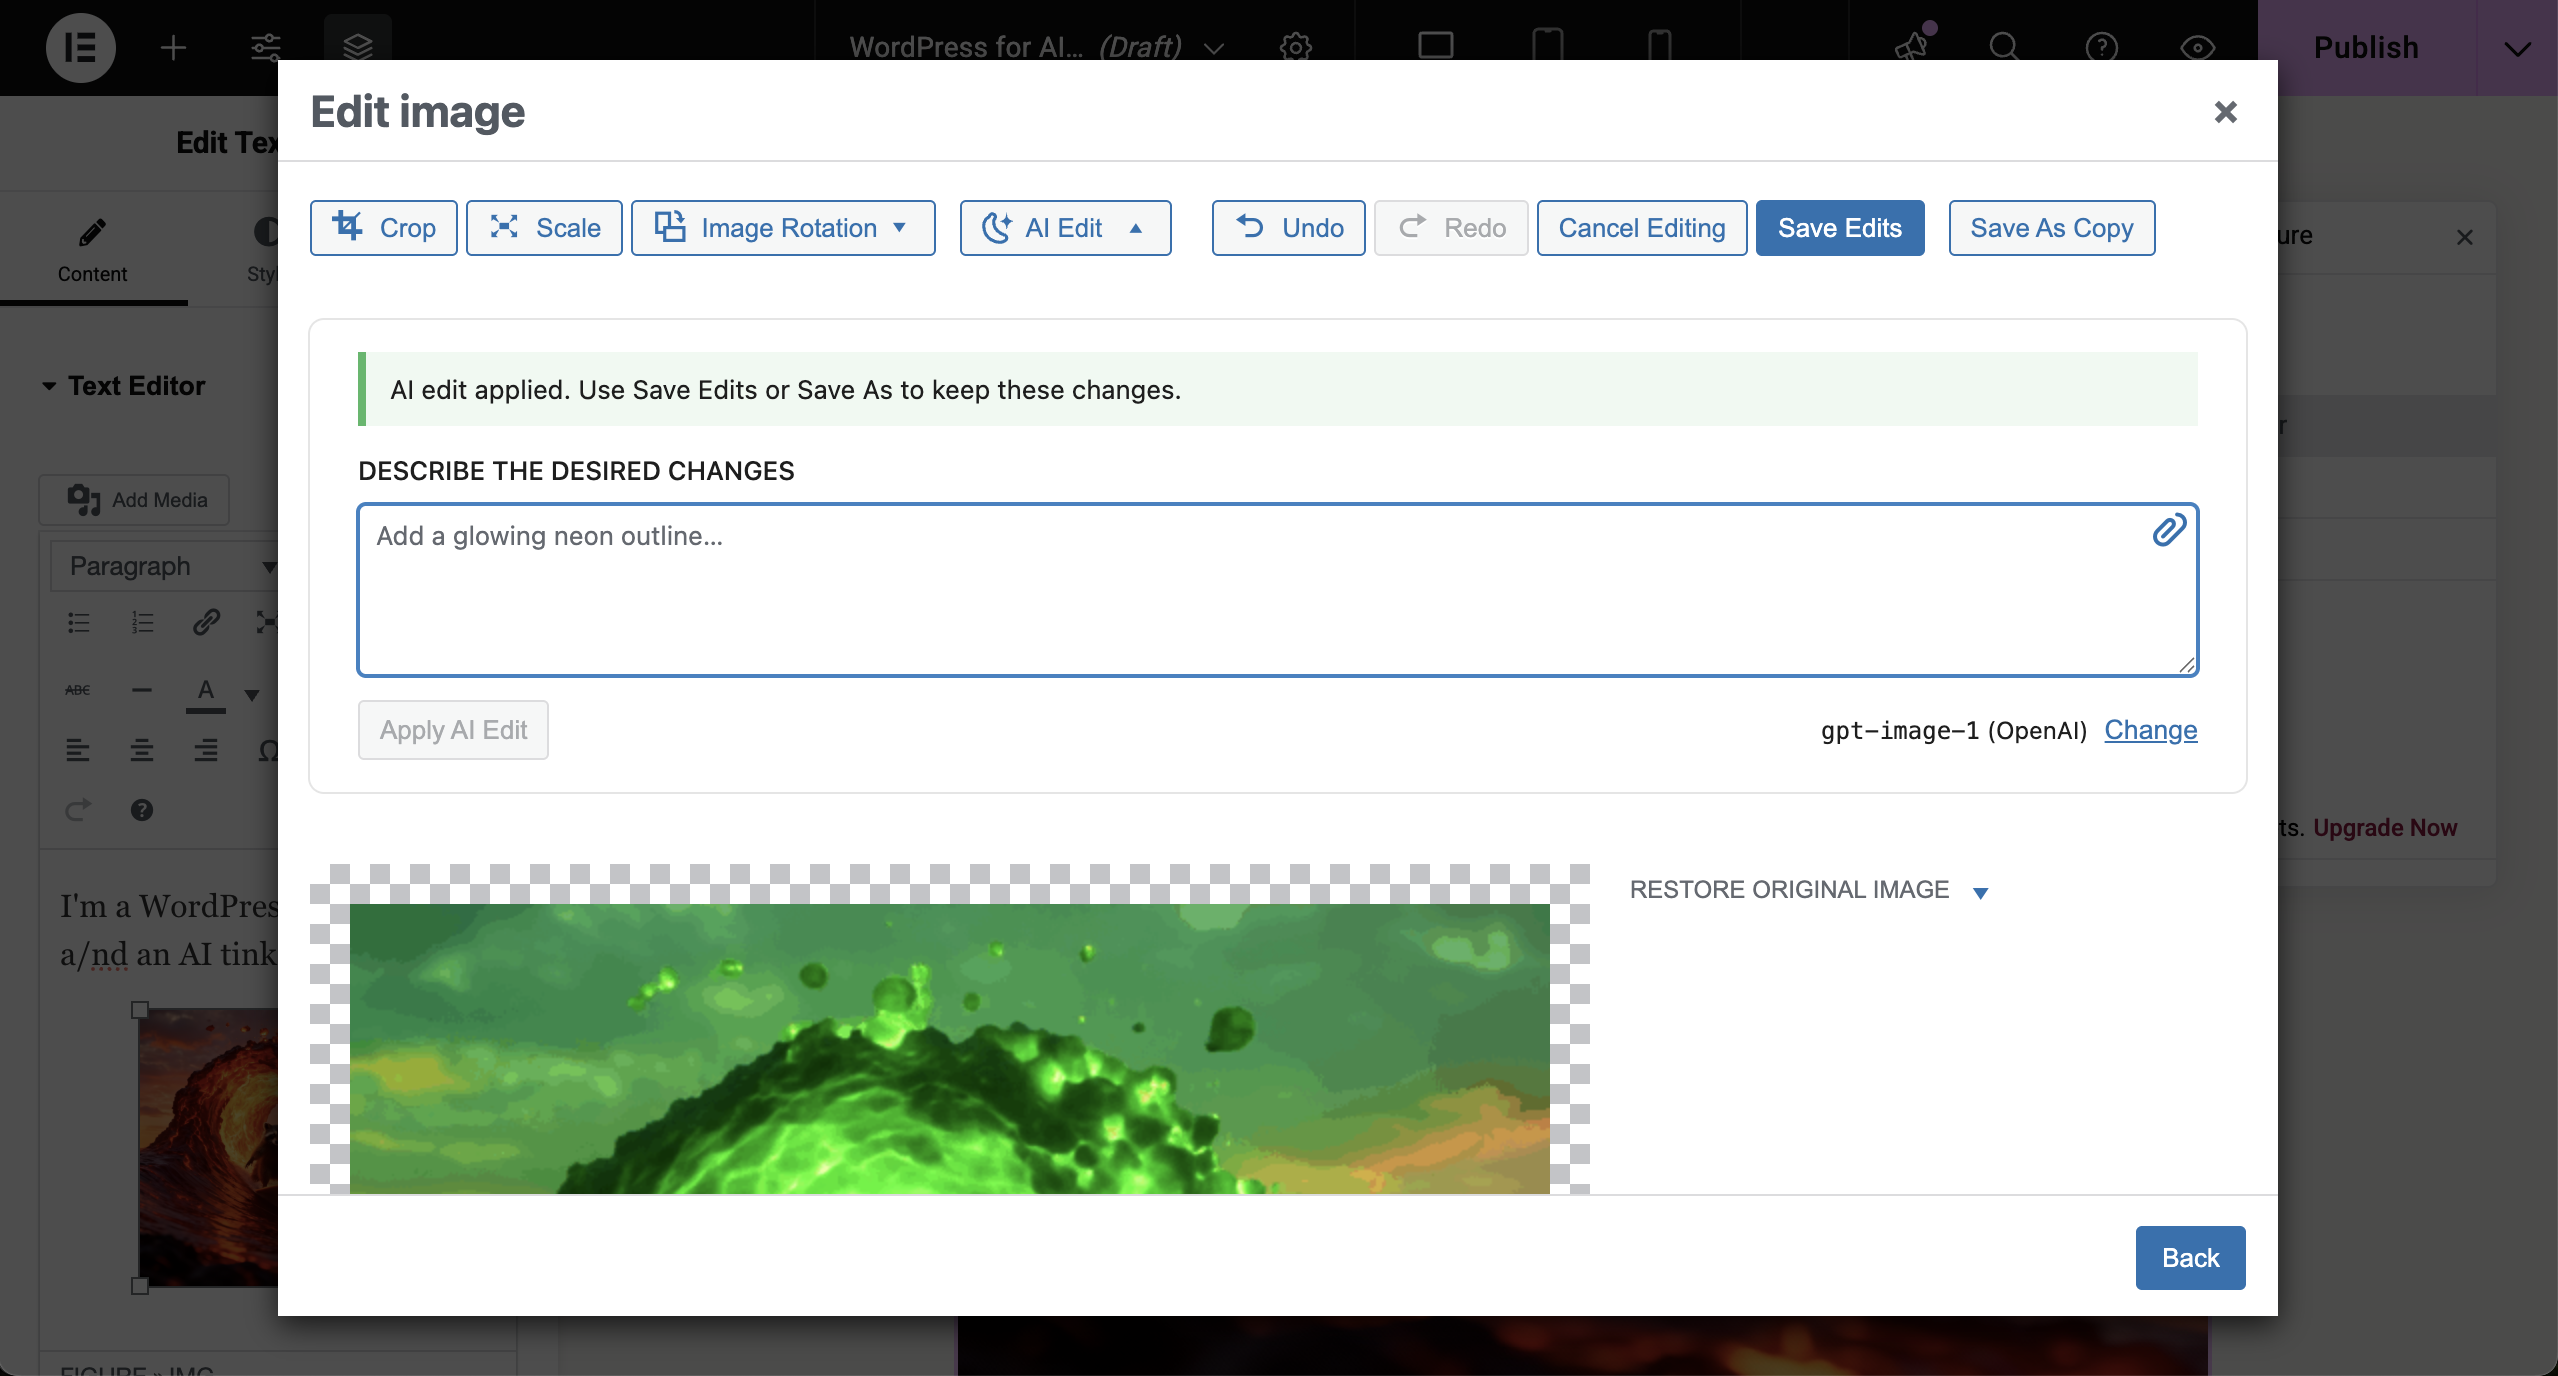Open the help question mark icon

(x=2101, y=47)
